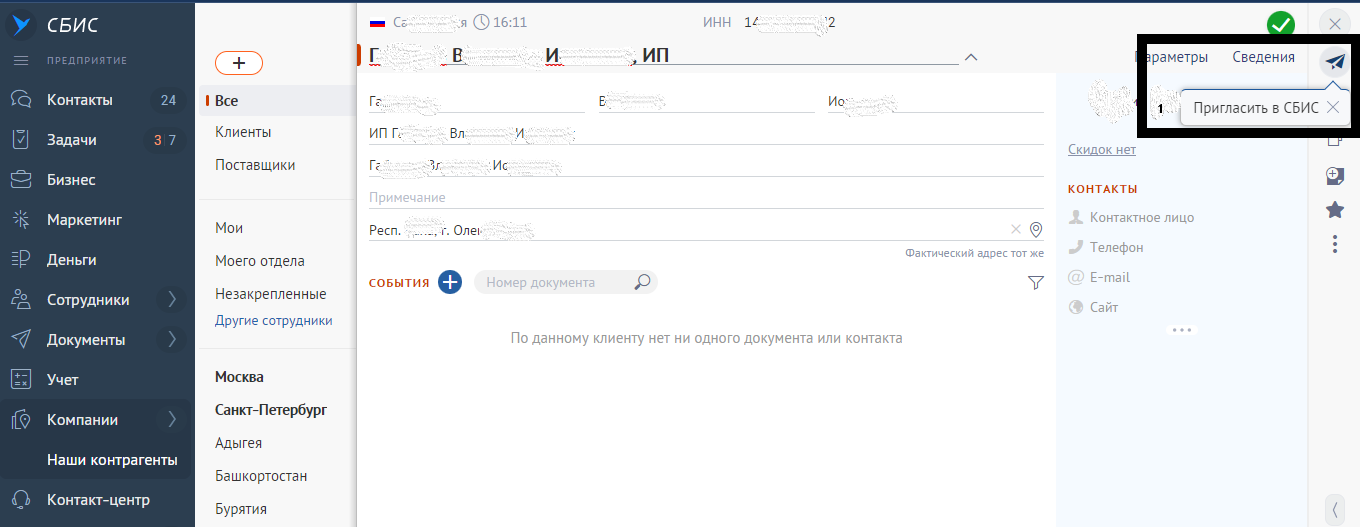1360x527 pixels.
Task: Click the Контакты counter badge 24
Action: coord(168,100)
